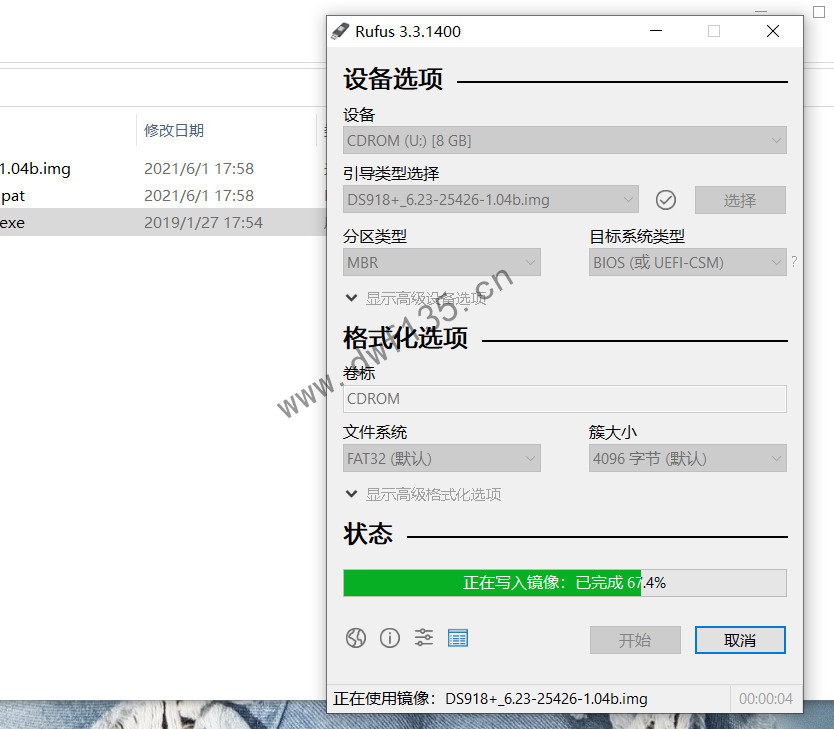Click the image writing progress bar
834x729 pixels.
tap(565, 583)
